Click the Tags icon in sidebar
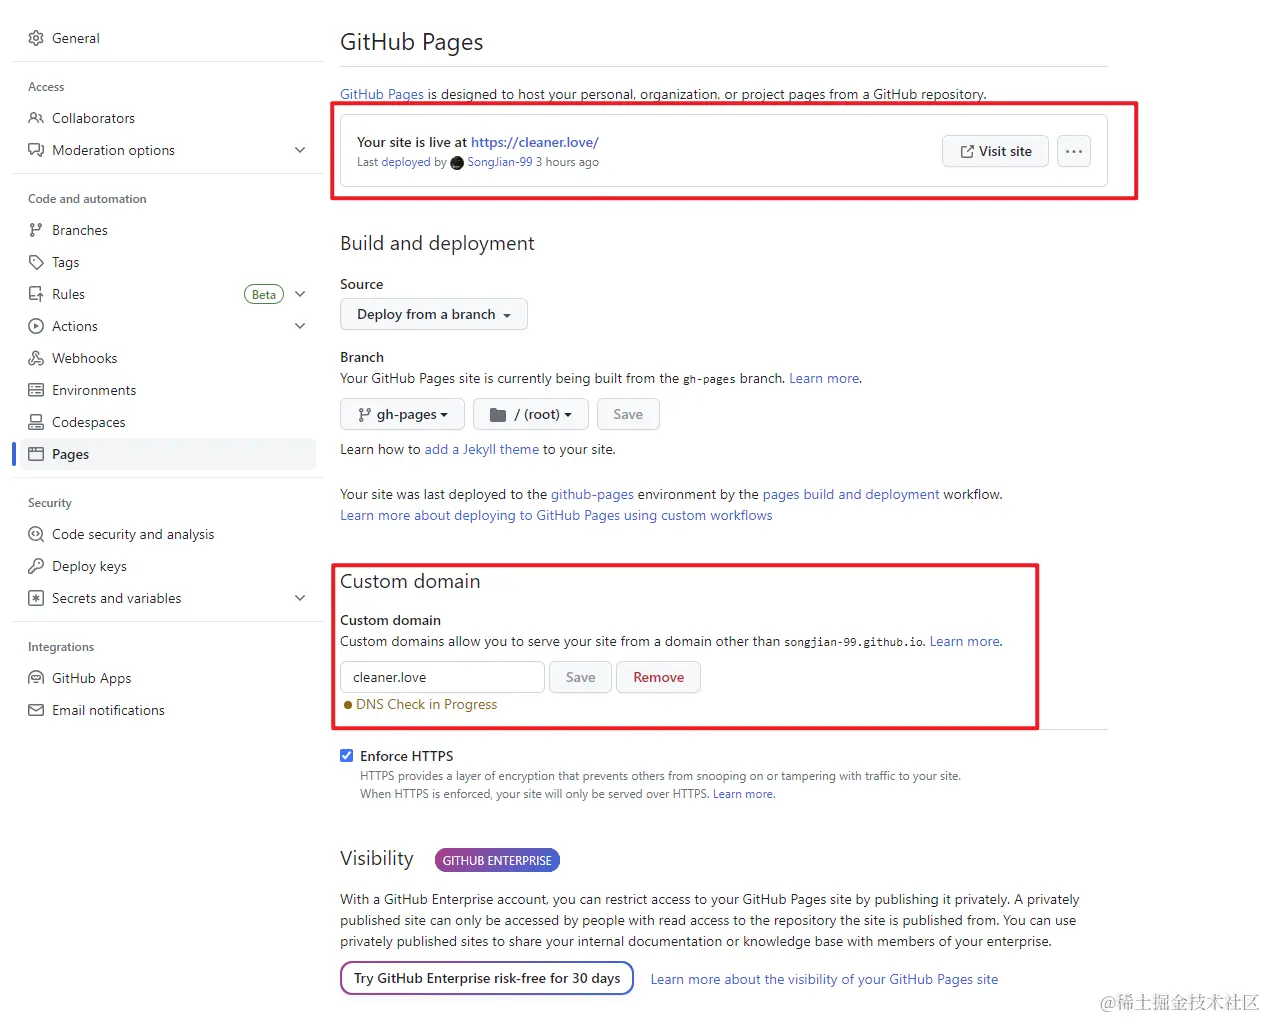1266x1019 pixels. point(36,262)
